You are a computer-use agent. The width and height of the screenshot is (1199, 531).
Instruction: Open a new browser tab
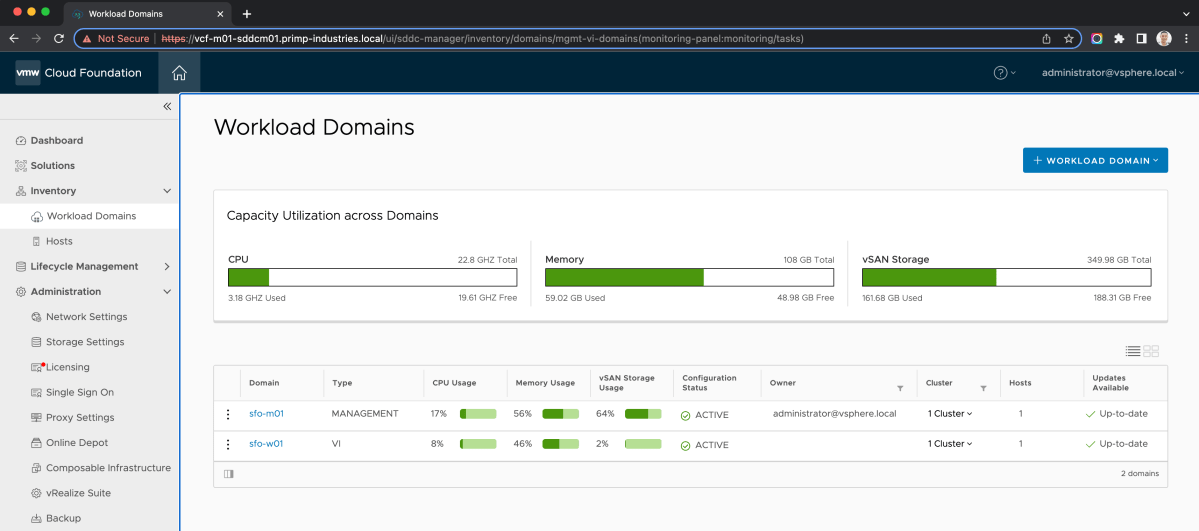(x=246, y=14)
